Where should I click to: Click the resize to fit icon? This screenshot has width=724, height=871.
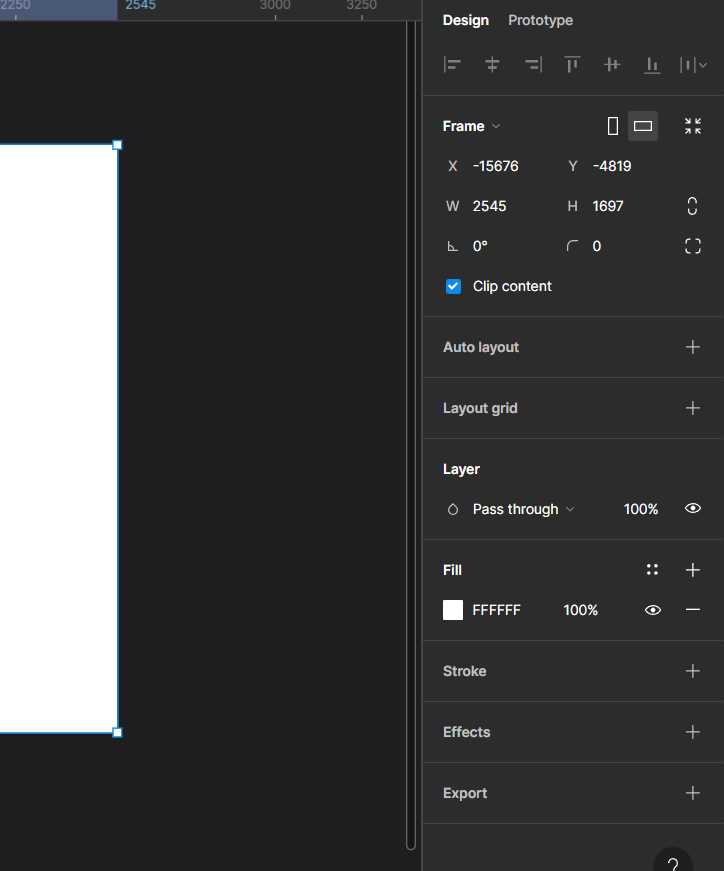[692, 126]
